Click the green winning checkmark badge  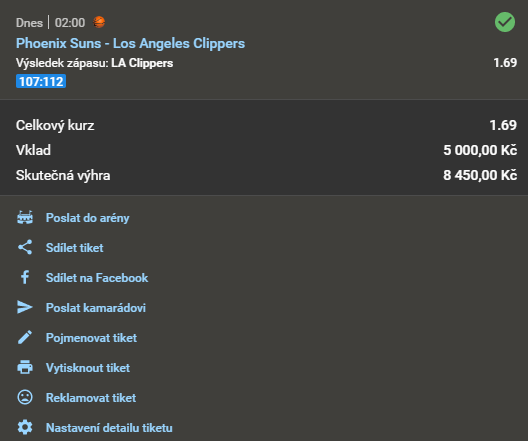tap(505, 22)
